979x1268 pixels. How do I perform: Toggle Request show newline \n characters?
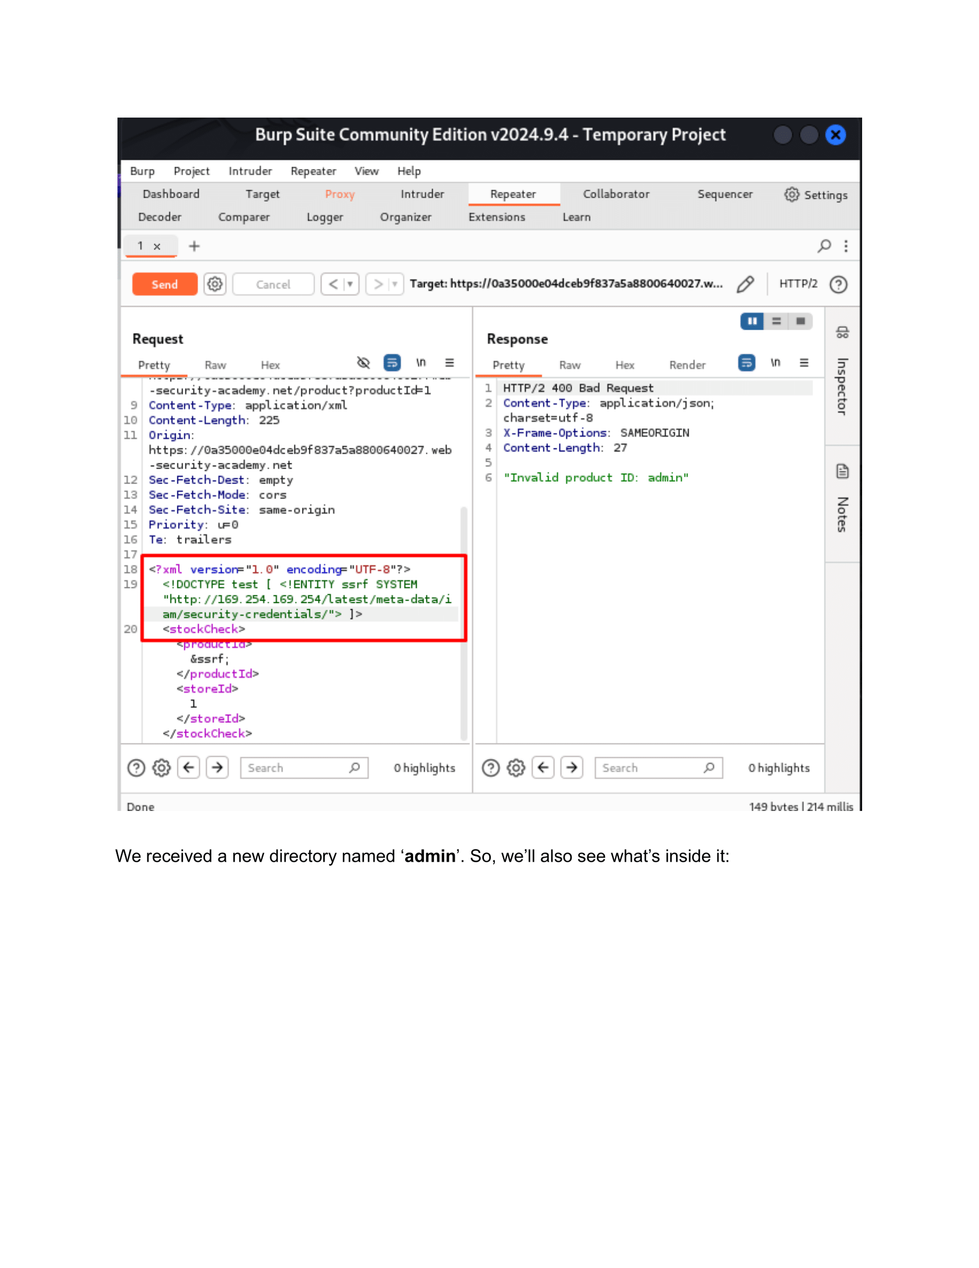tap(421, 362)
